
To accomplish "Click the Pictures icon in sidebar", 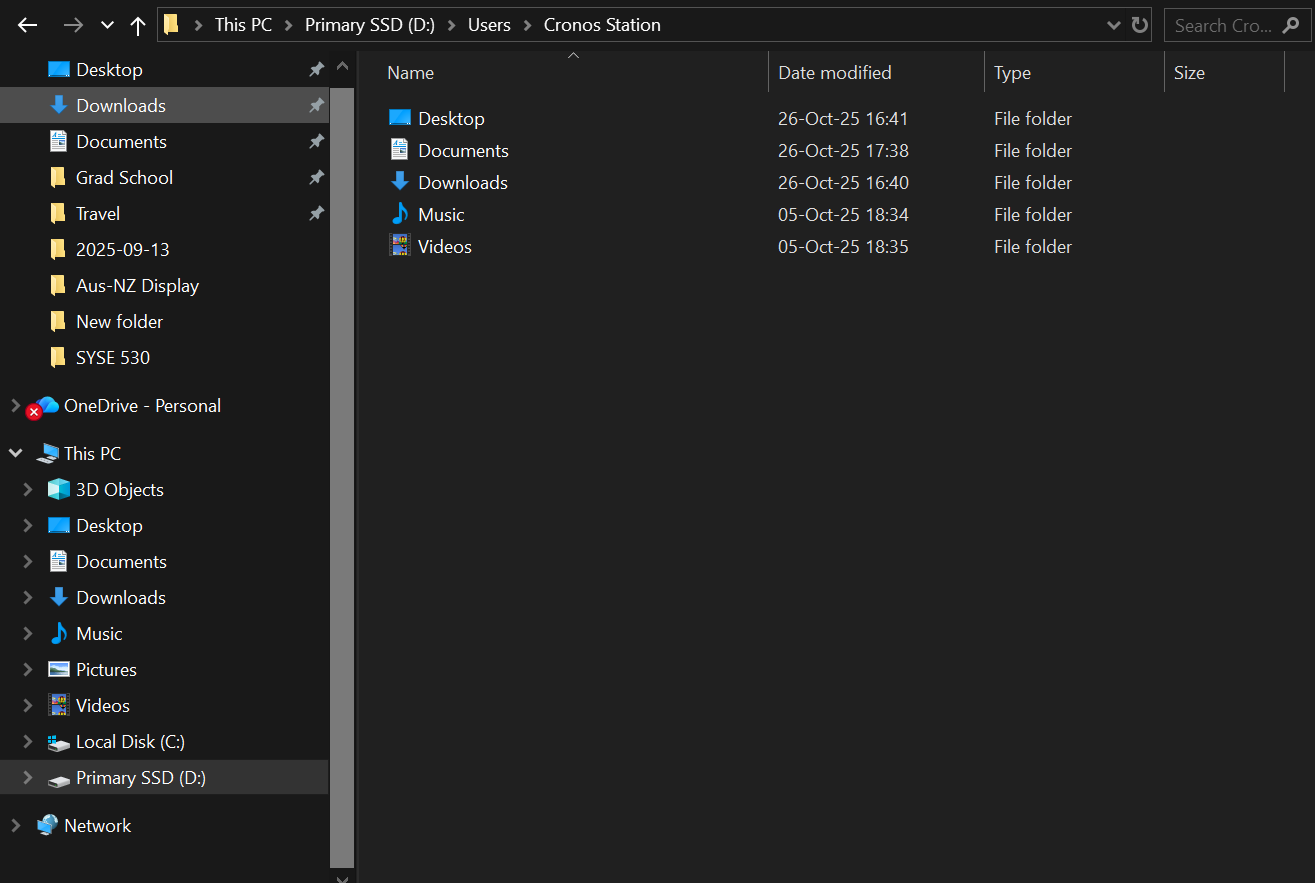I will (59, 669).
